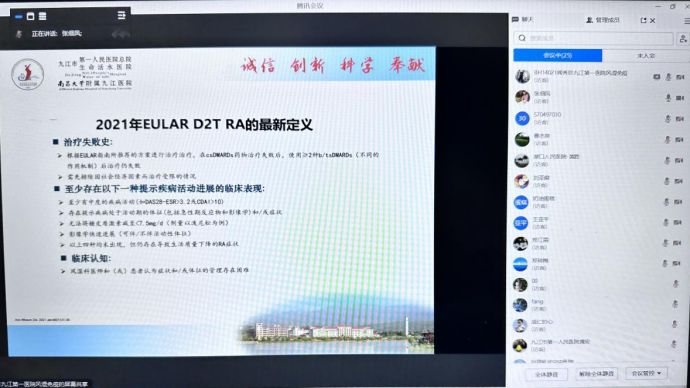This screenshot has height=388, width=690.
Task: Click the Unmute All button (解除全体静音)
Action: 596,374
